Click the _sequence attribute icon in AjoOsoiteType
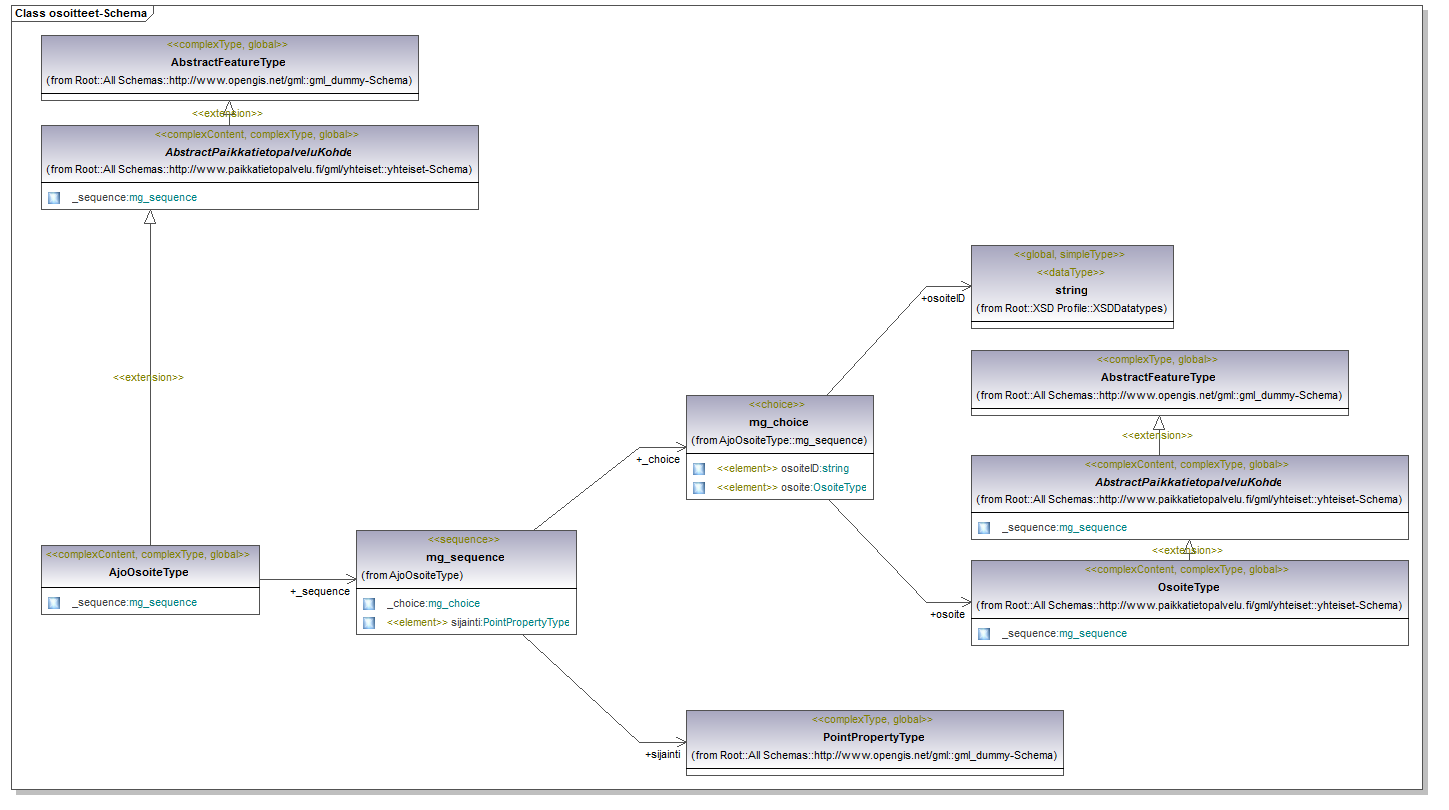The width and height of the screenshot is (1449, 810). point(54,603)
